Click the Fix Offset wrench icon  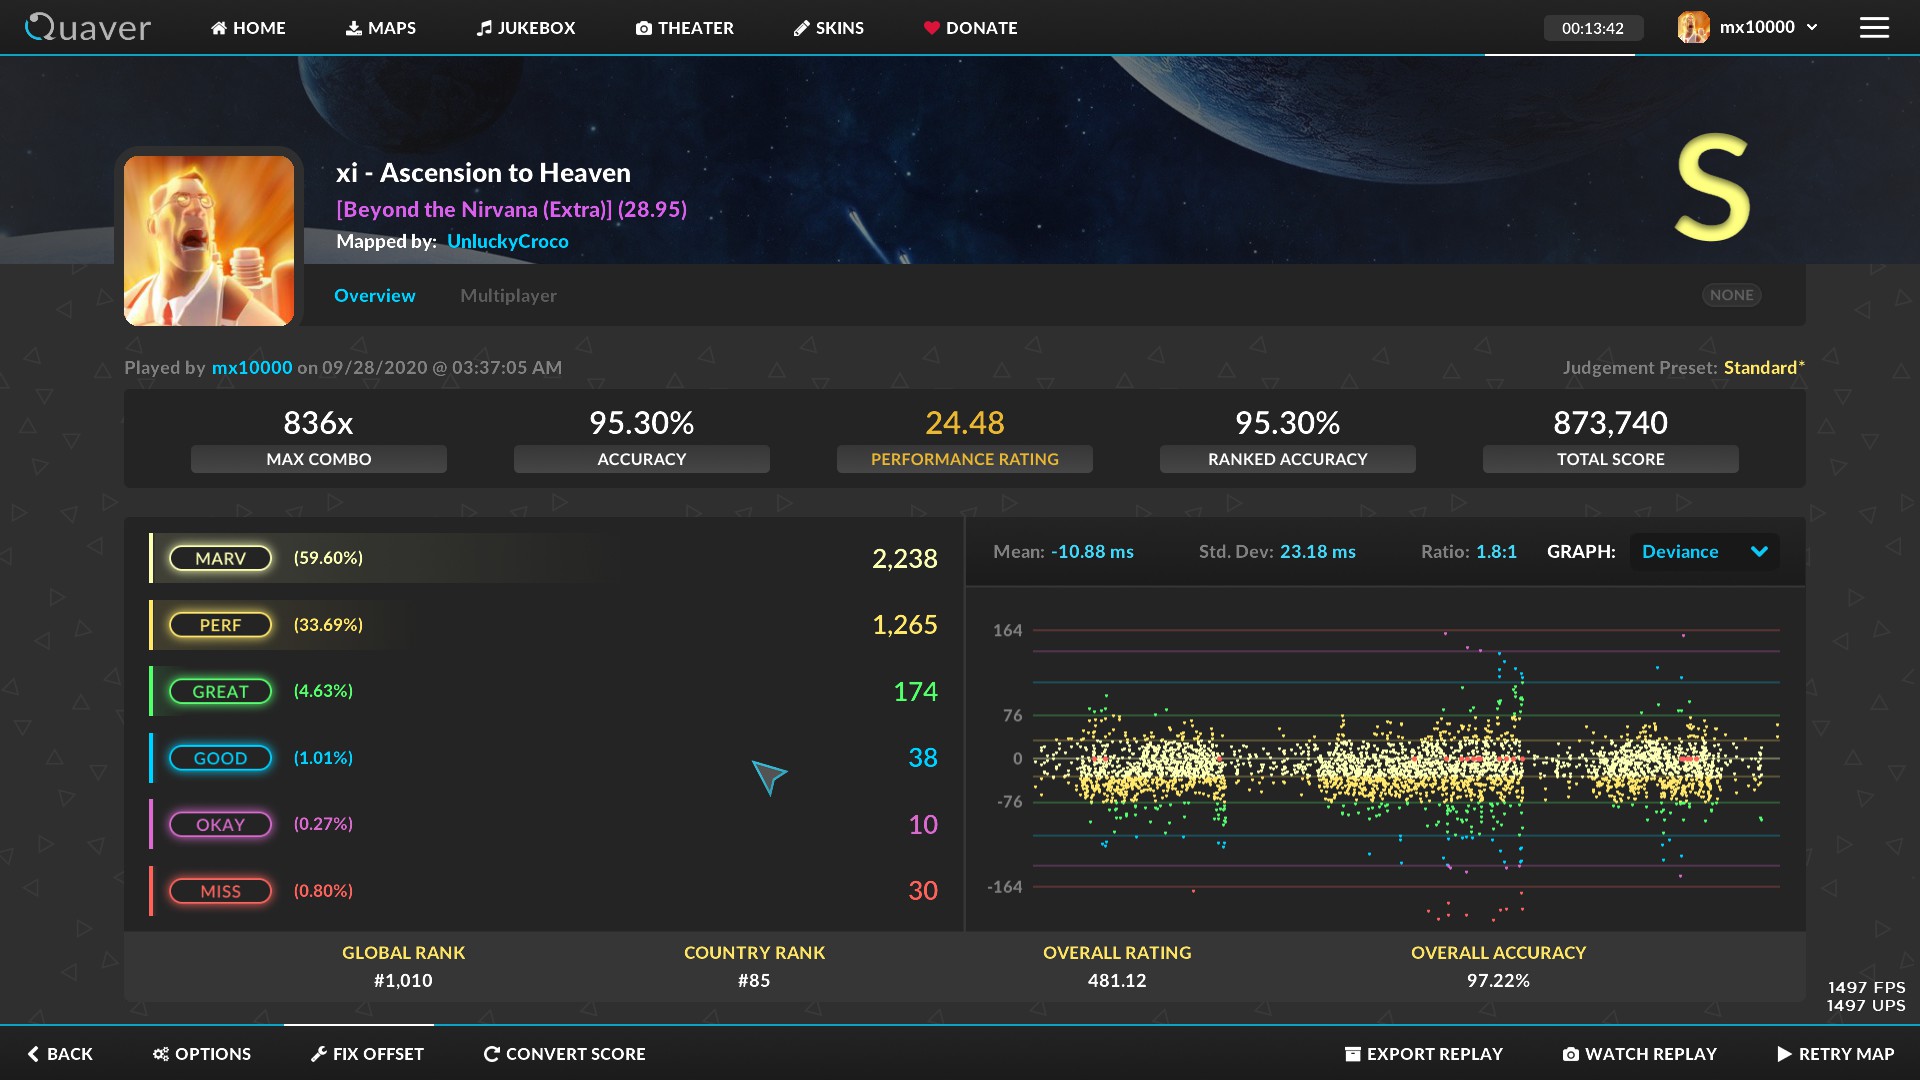[318, 1054]
